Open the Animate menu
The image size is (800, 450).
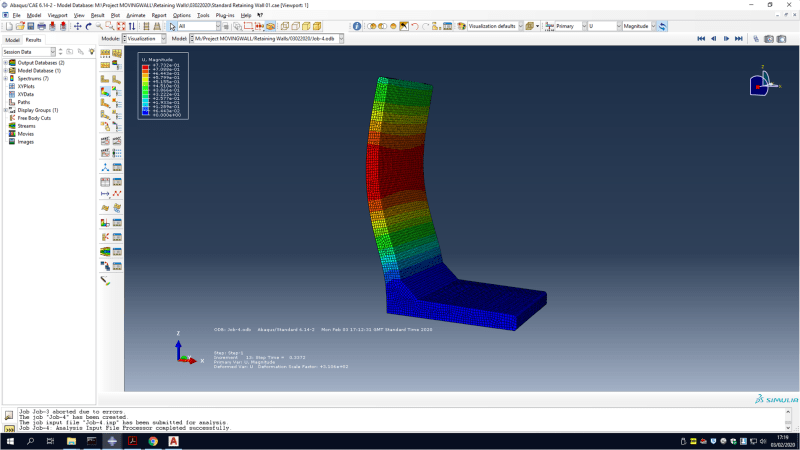[136, 15]
